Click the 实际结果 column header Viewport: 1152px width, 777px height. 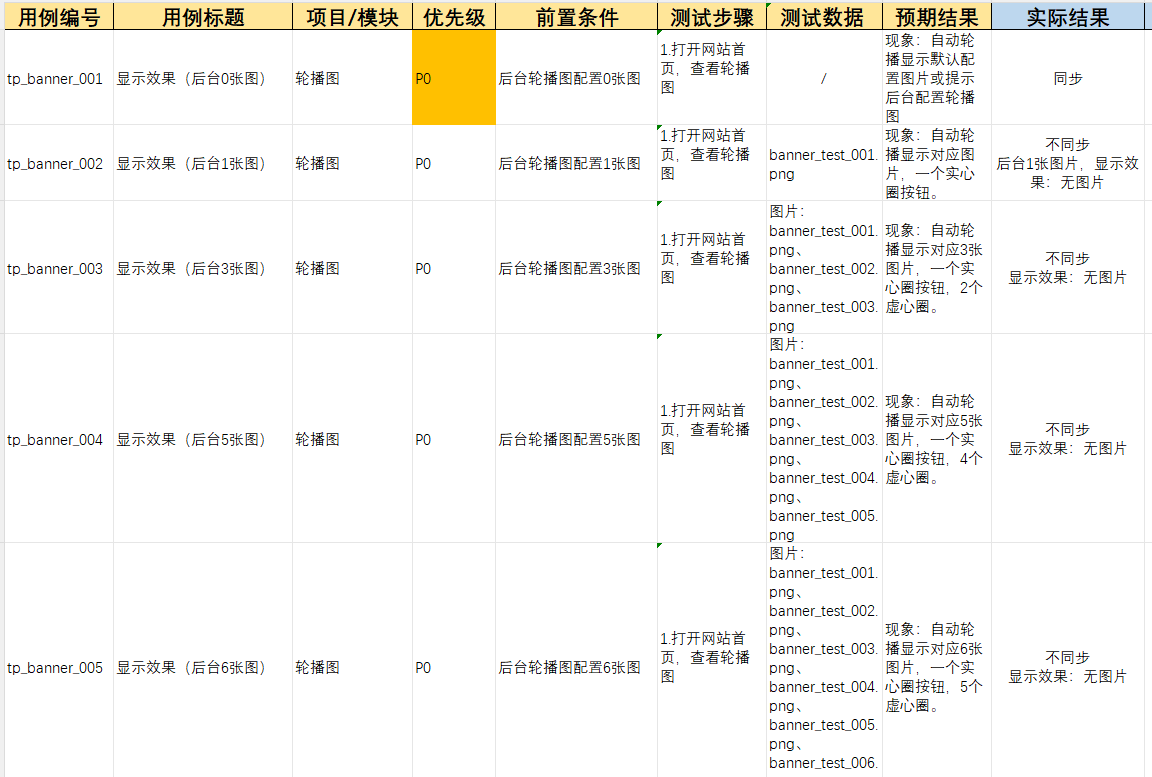(1070, 16)
